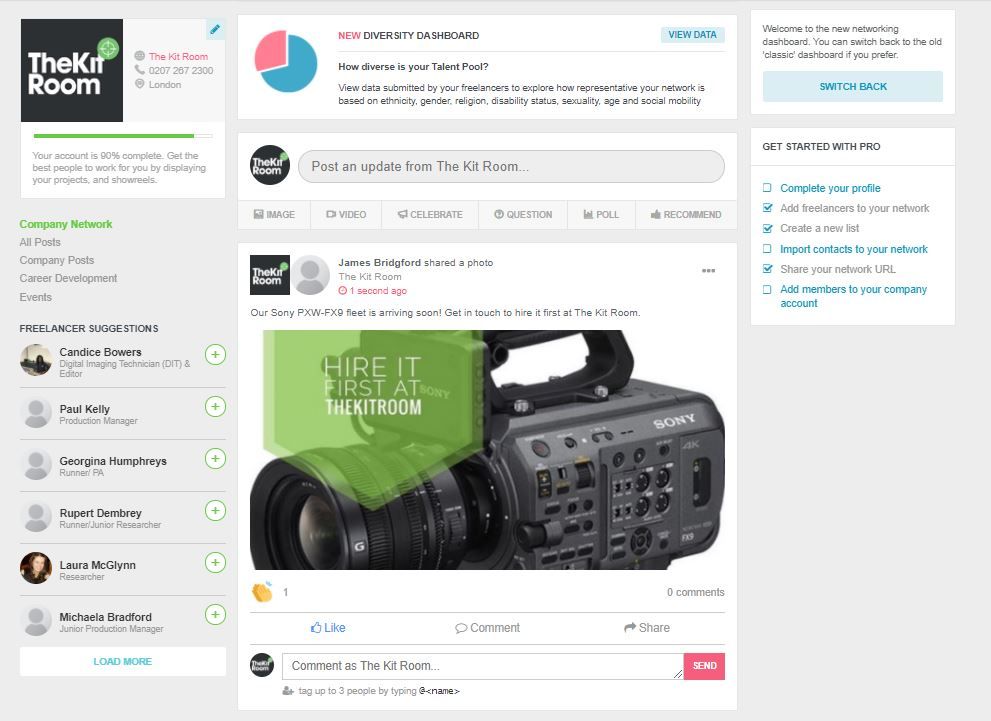Add Laura McGlynn with the plus icon
This screenshot has width=991, height=721.
click(216, 562)
